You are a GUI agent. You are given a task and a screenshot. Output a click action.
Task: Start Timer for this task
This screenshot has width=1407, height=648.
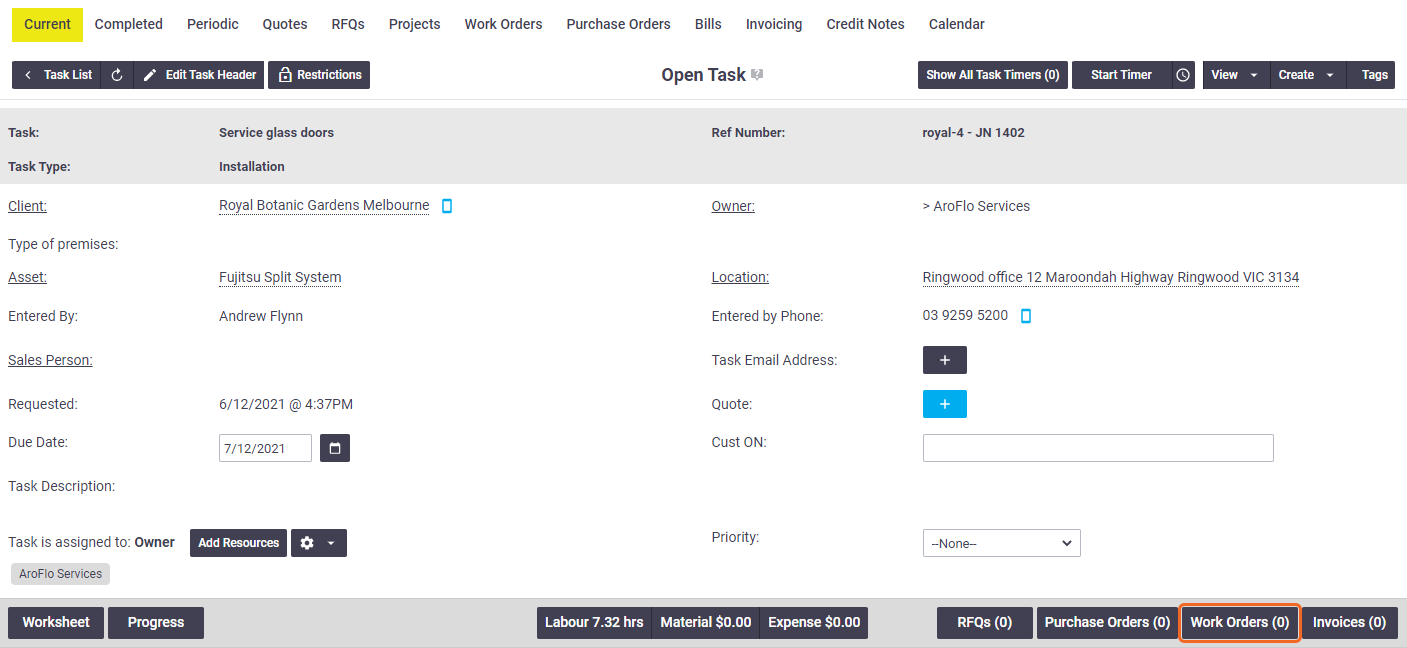(1121, 75)
